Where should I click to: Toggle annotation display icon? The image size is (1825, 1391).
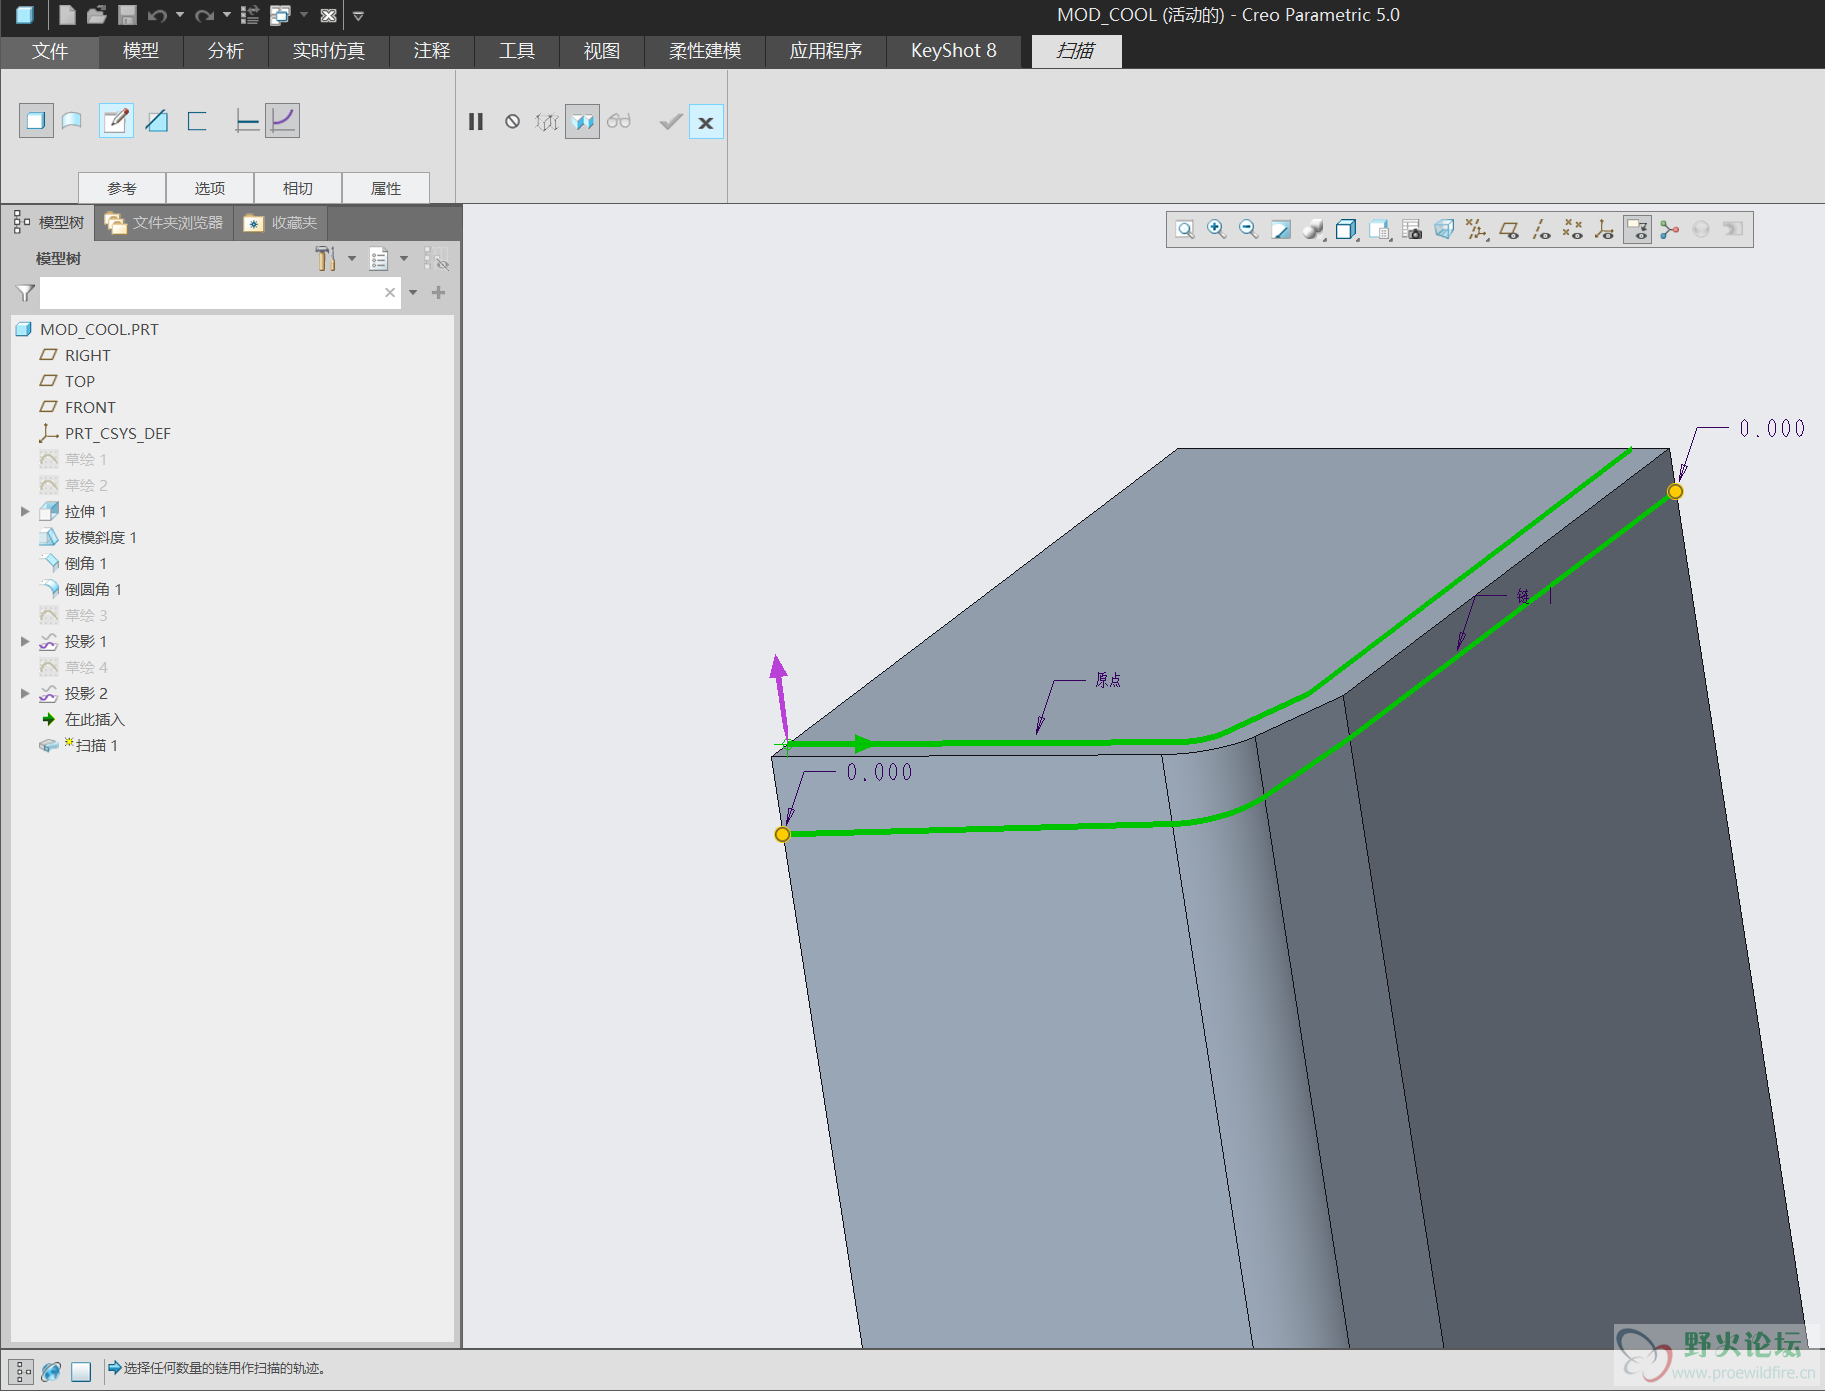(x=1637, y=230)
